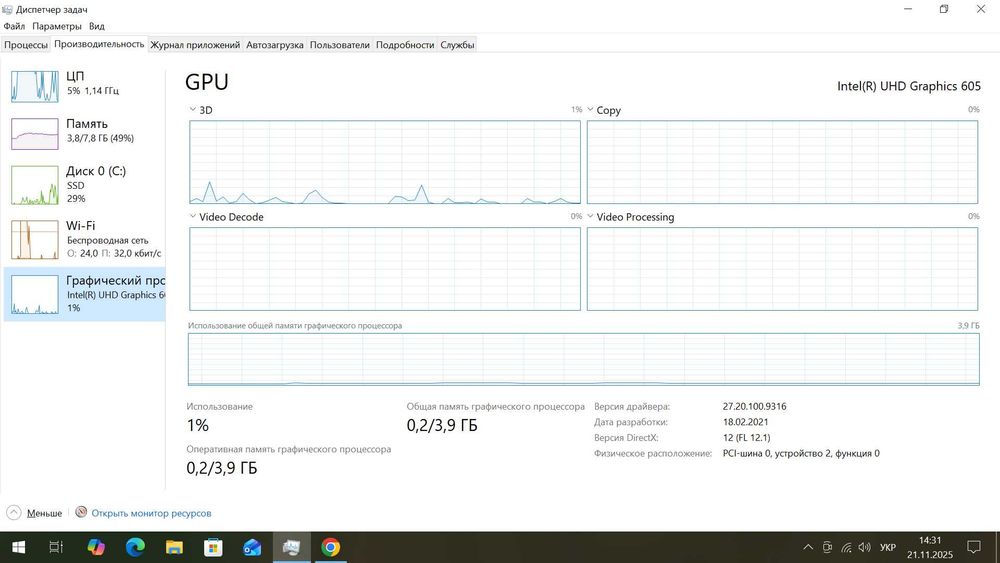
Task: Open the Windows Start menu
Action: coord(18,547)
